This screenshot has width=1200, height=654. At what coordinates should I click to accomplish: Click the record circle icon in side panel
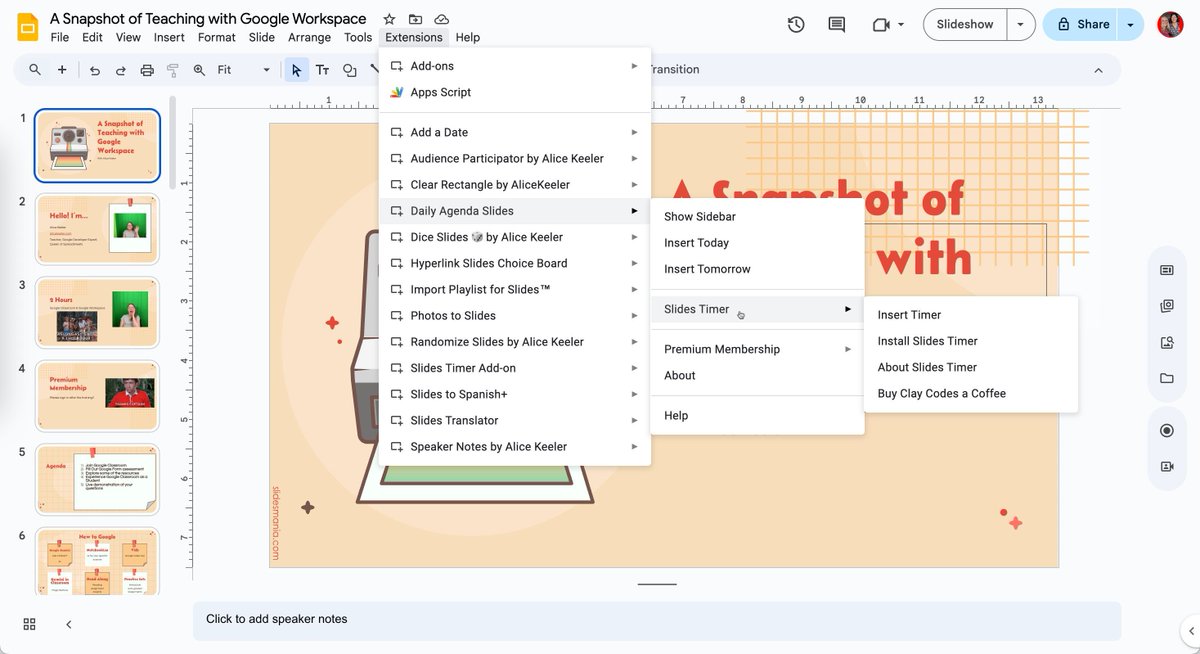point(1167,431)
